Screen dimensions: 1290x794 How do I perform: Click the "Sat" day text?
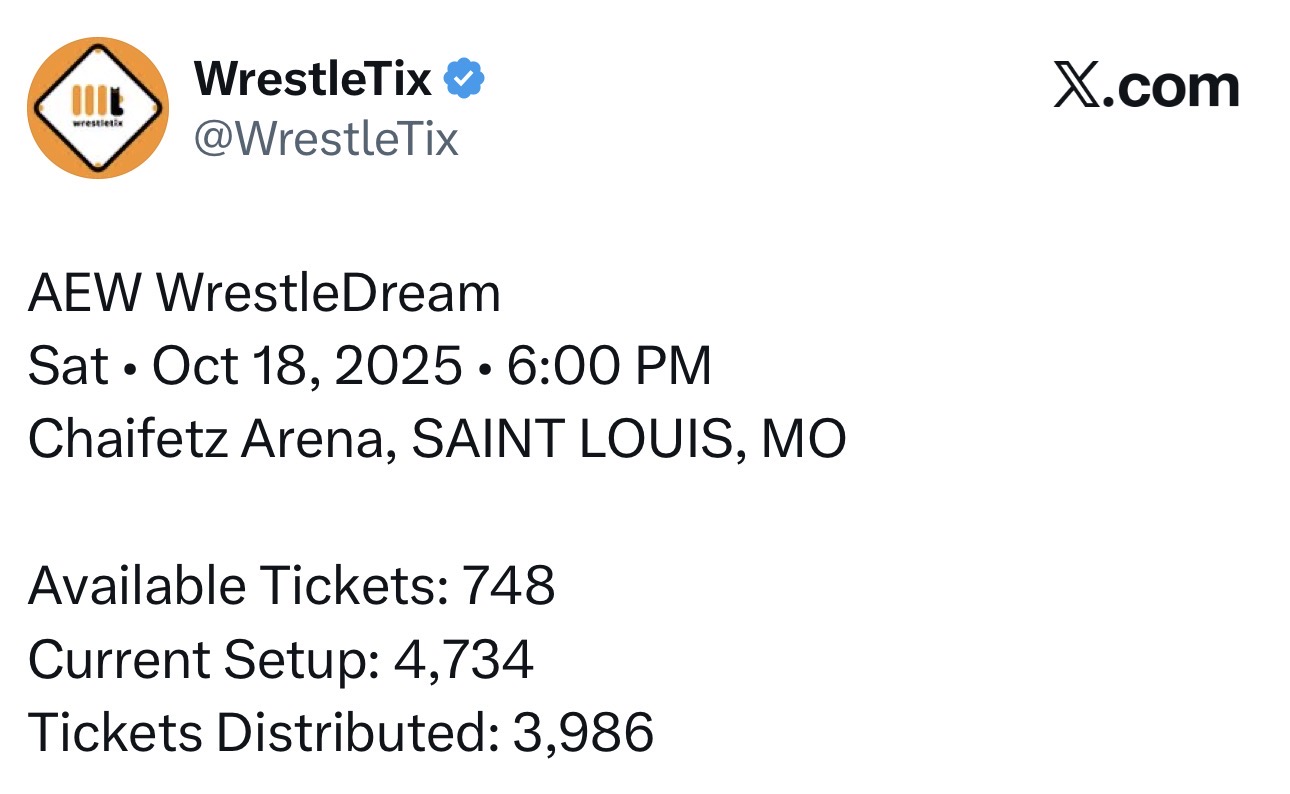pos(68,366)
